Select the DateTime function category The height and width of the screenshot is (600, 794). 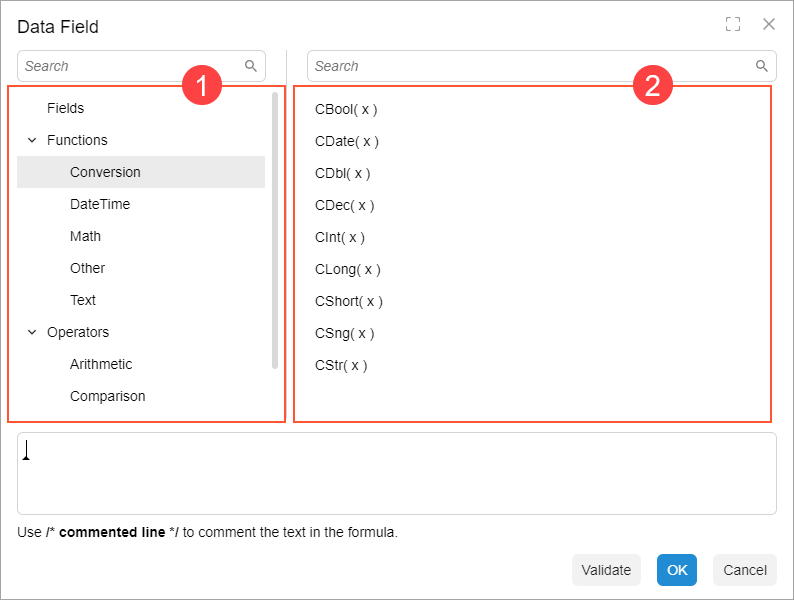coord(100,204)
